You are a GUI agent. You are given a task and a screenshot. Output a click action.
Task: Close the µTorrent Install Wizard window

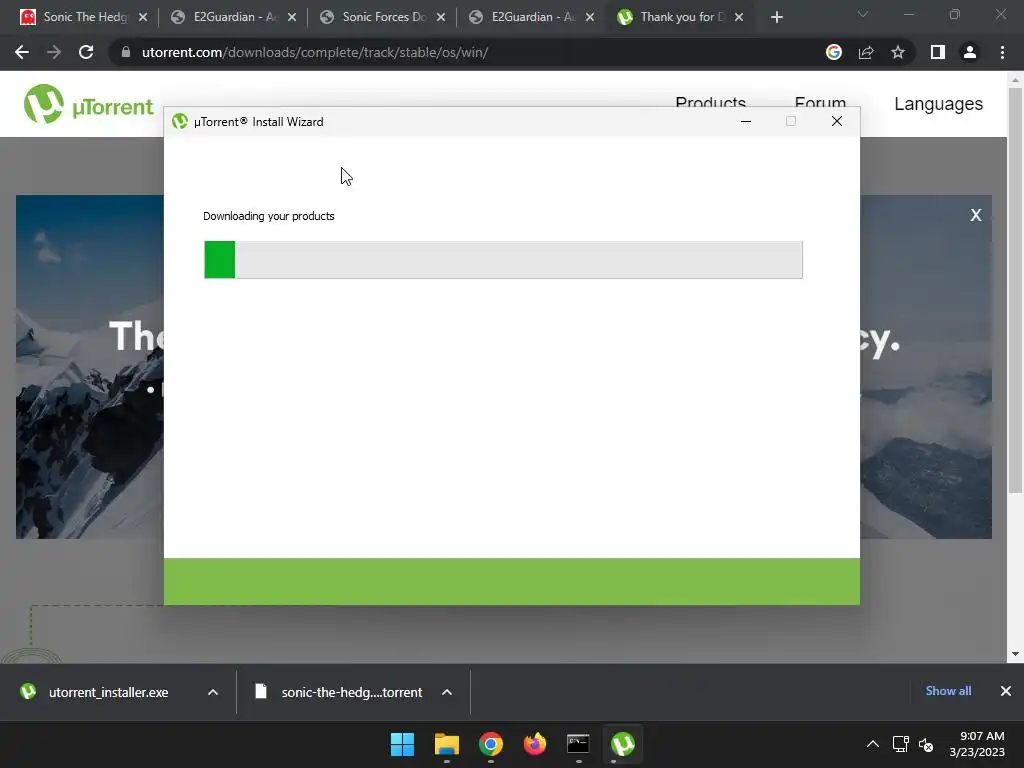pos(837,121)
